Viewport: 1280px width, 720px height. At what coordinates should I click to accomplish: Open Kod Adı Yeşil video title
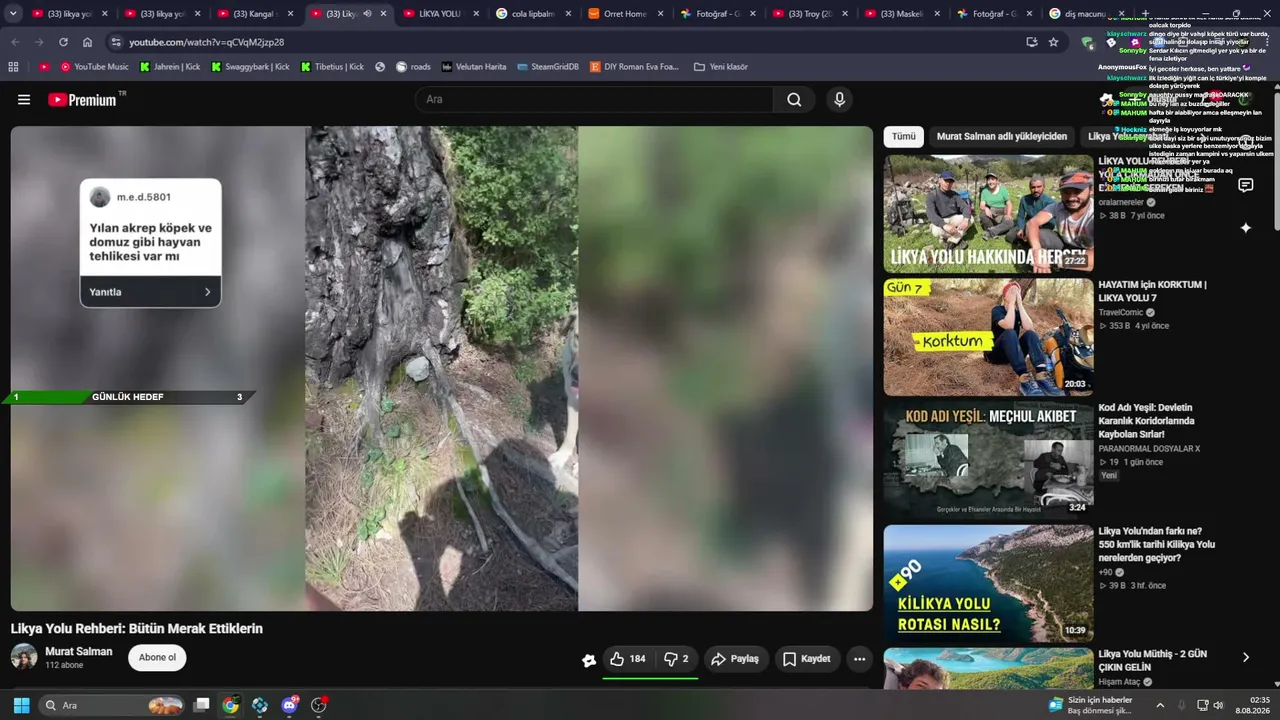point(1146,421)
